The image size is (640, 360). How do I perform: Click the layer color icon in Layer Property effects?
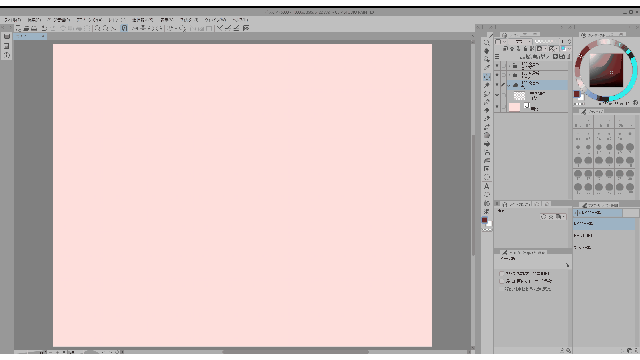pos(560,217)
